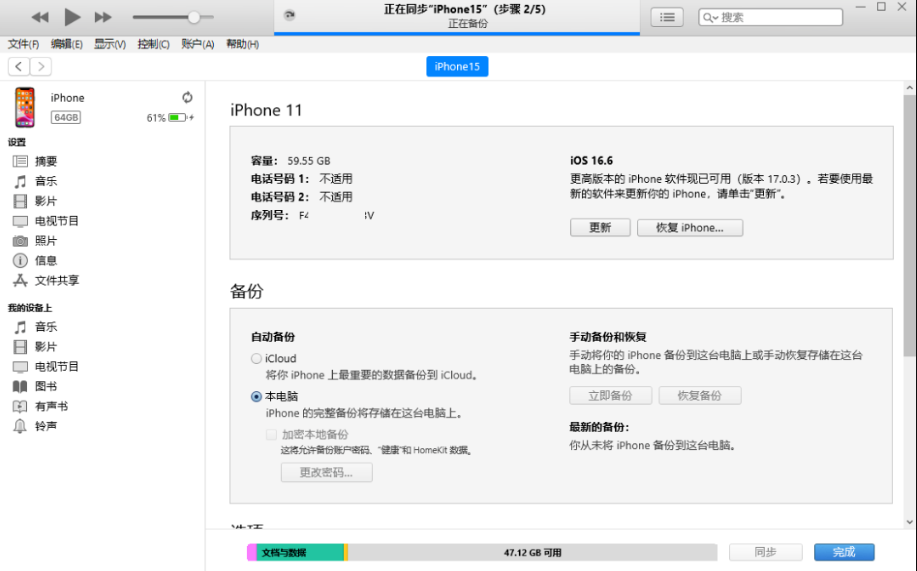Click the 恢复 iPhone... restore button
This screenshot has width=917, height=571.
(690, 228)
